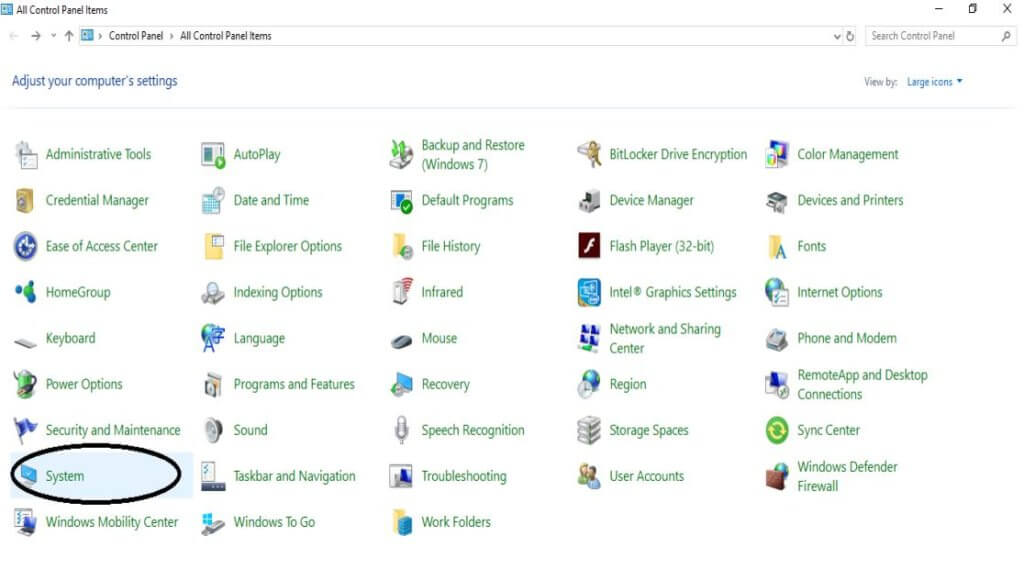Expand the address bar history dropdown
This screenshot has width=1024, height=570.
coord(837,37)
